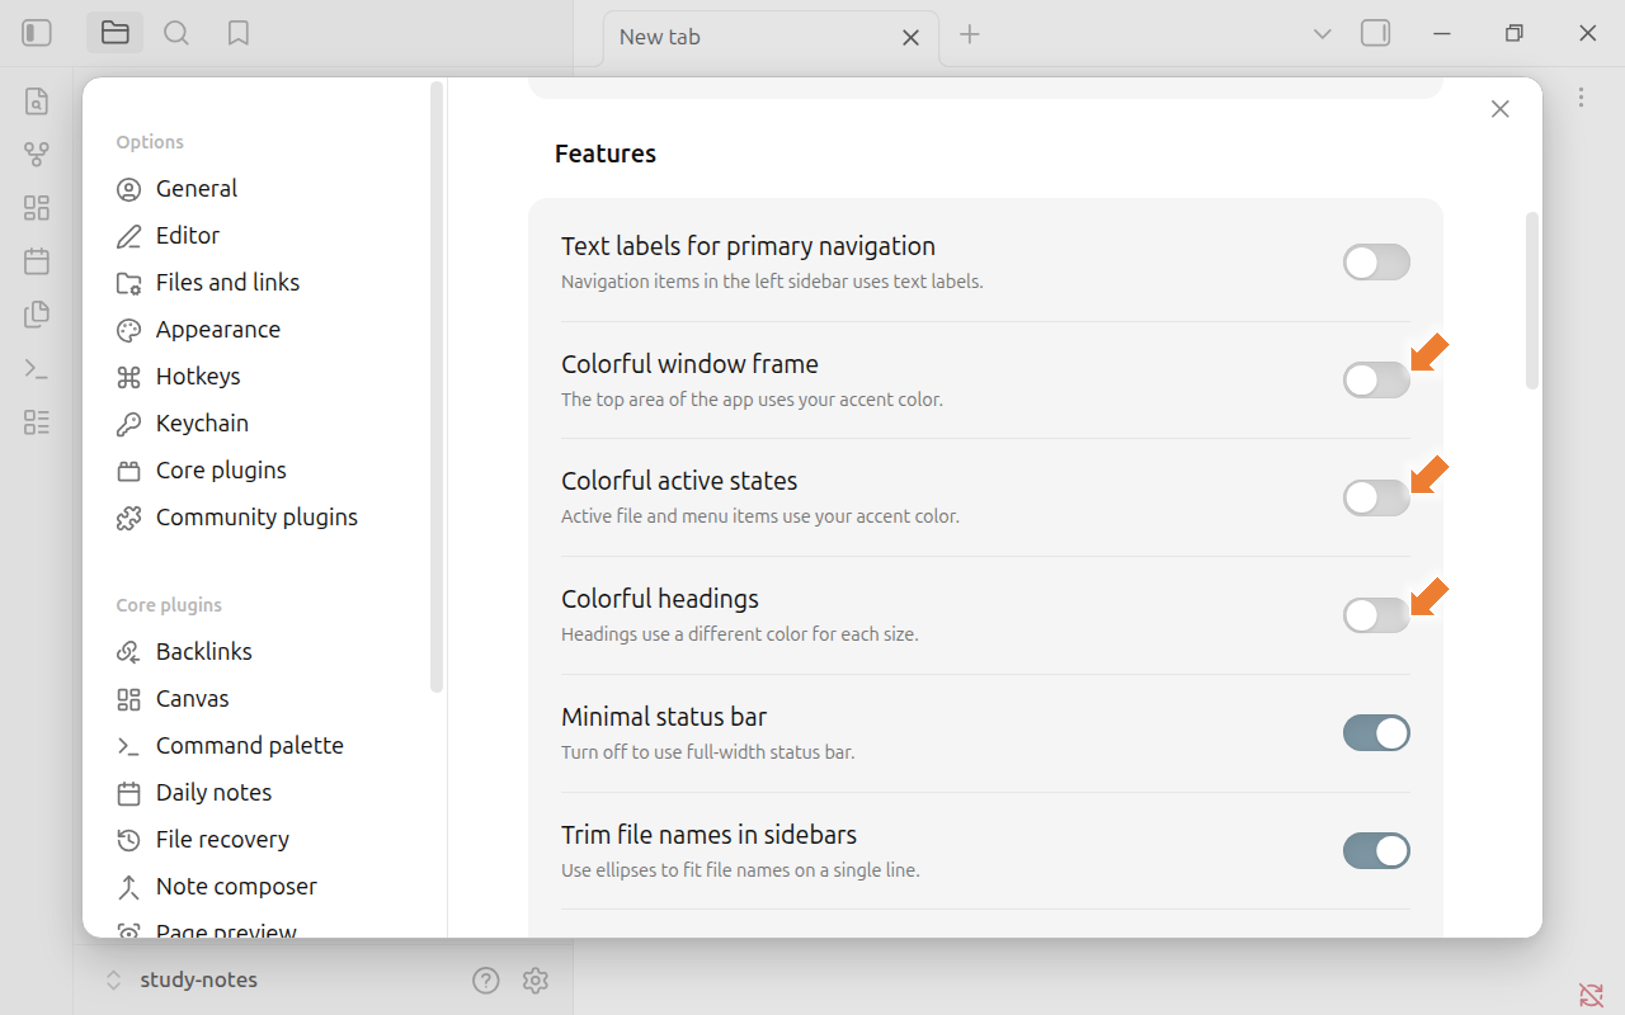
Task: Select the New tab tab
Action: tap(770, 38)
